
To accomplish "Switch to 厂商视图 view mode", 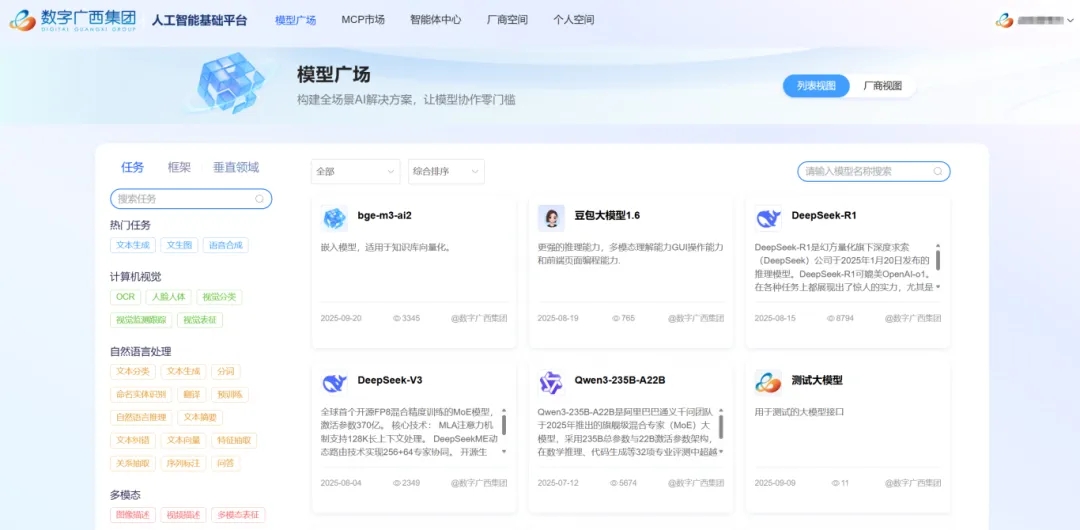I will point(883,86).
